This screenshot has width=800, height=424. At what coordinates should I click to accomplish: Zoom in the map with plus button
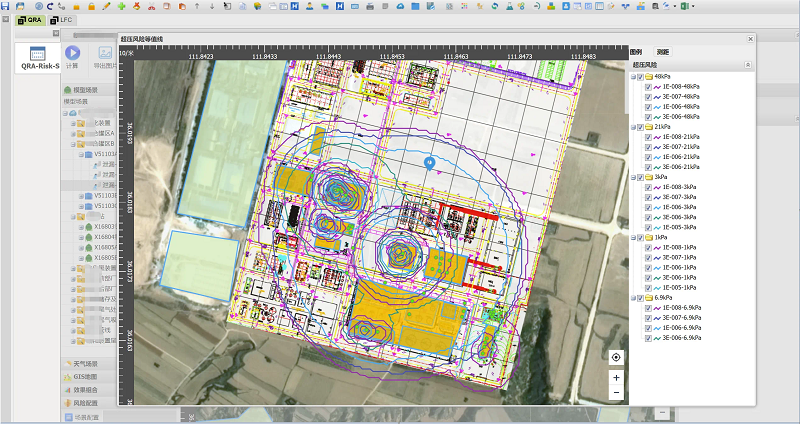pos(616,378)
